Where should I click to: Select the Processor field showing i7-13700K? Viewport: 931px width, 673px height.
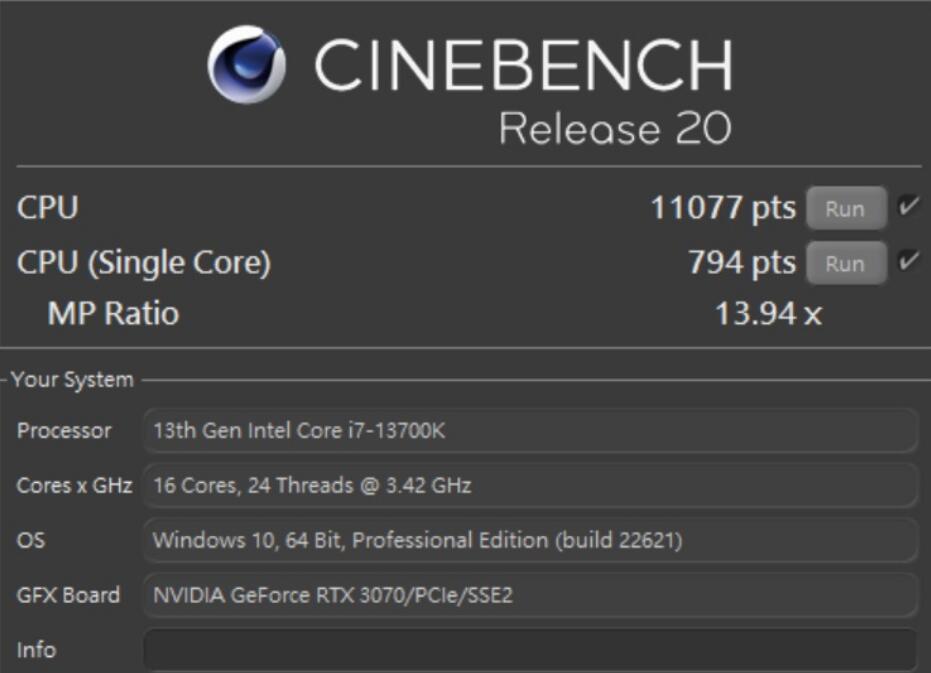pos(530,431)
